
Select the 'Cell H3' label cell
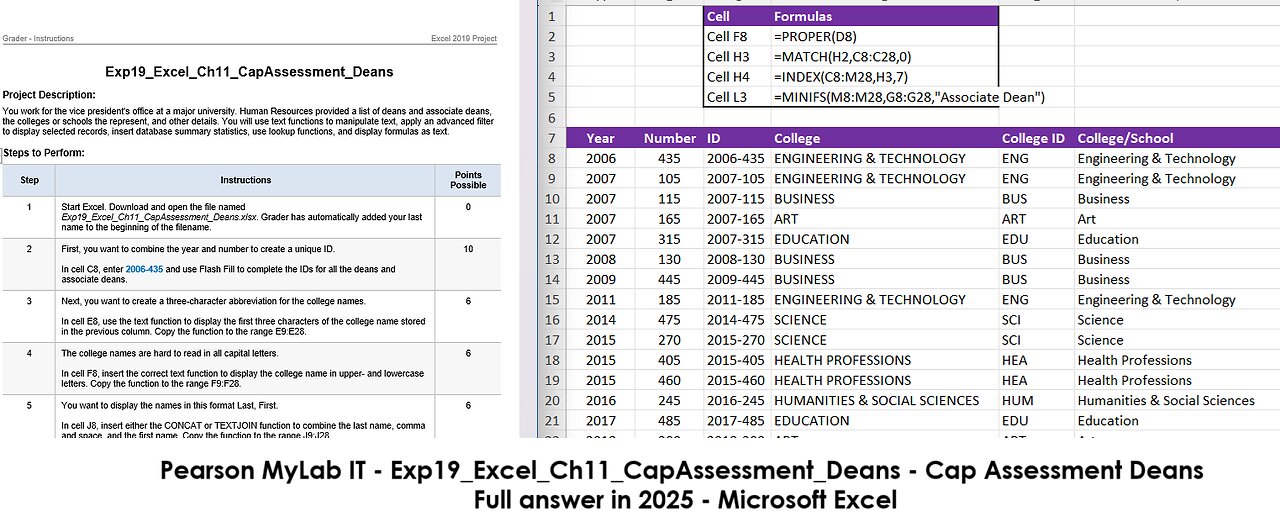737,56
